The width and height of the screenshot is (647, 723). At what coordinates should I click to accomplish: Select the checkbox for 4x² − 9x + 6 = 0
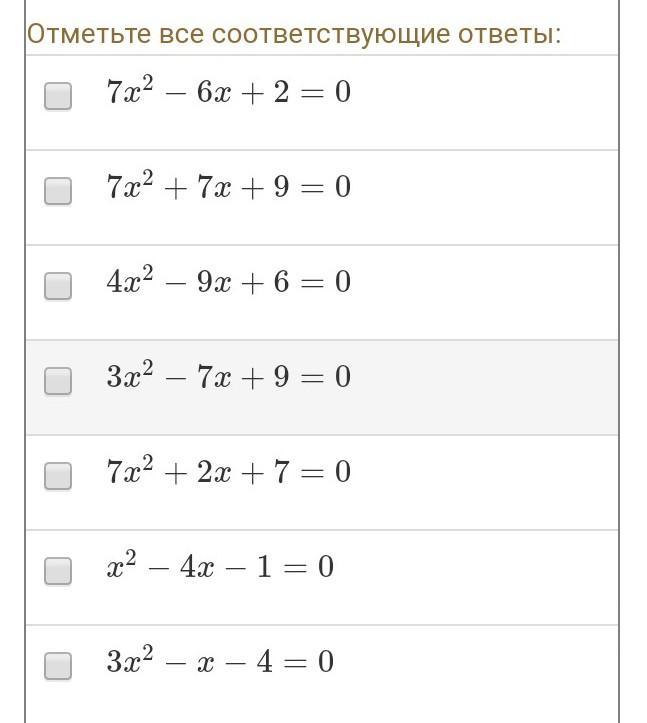pos(58,286)
